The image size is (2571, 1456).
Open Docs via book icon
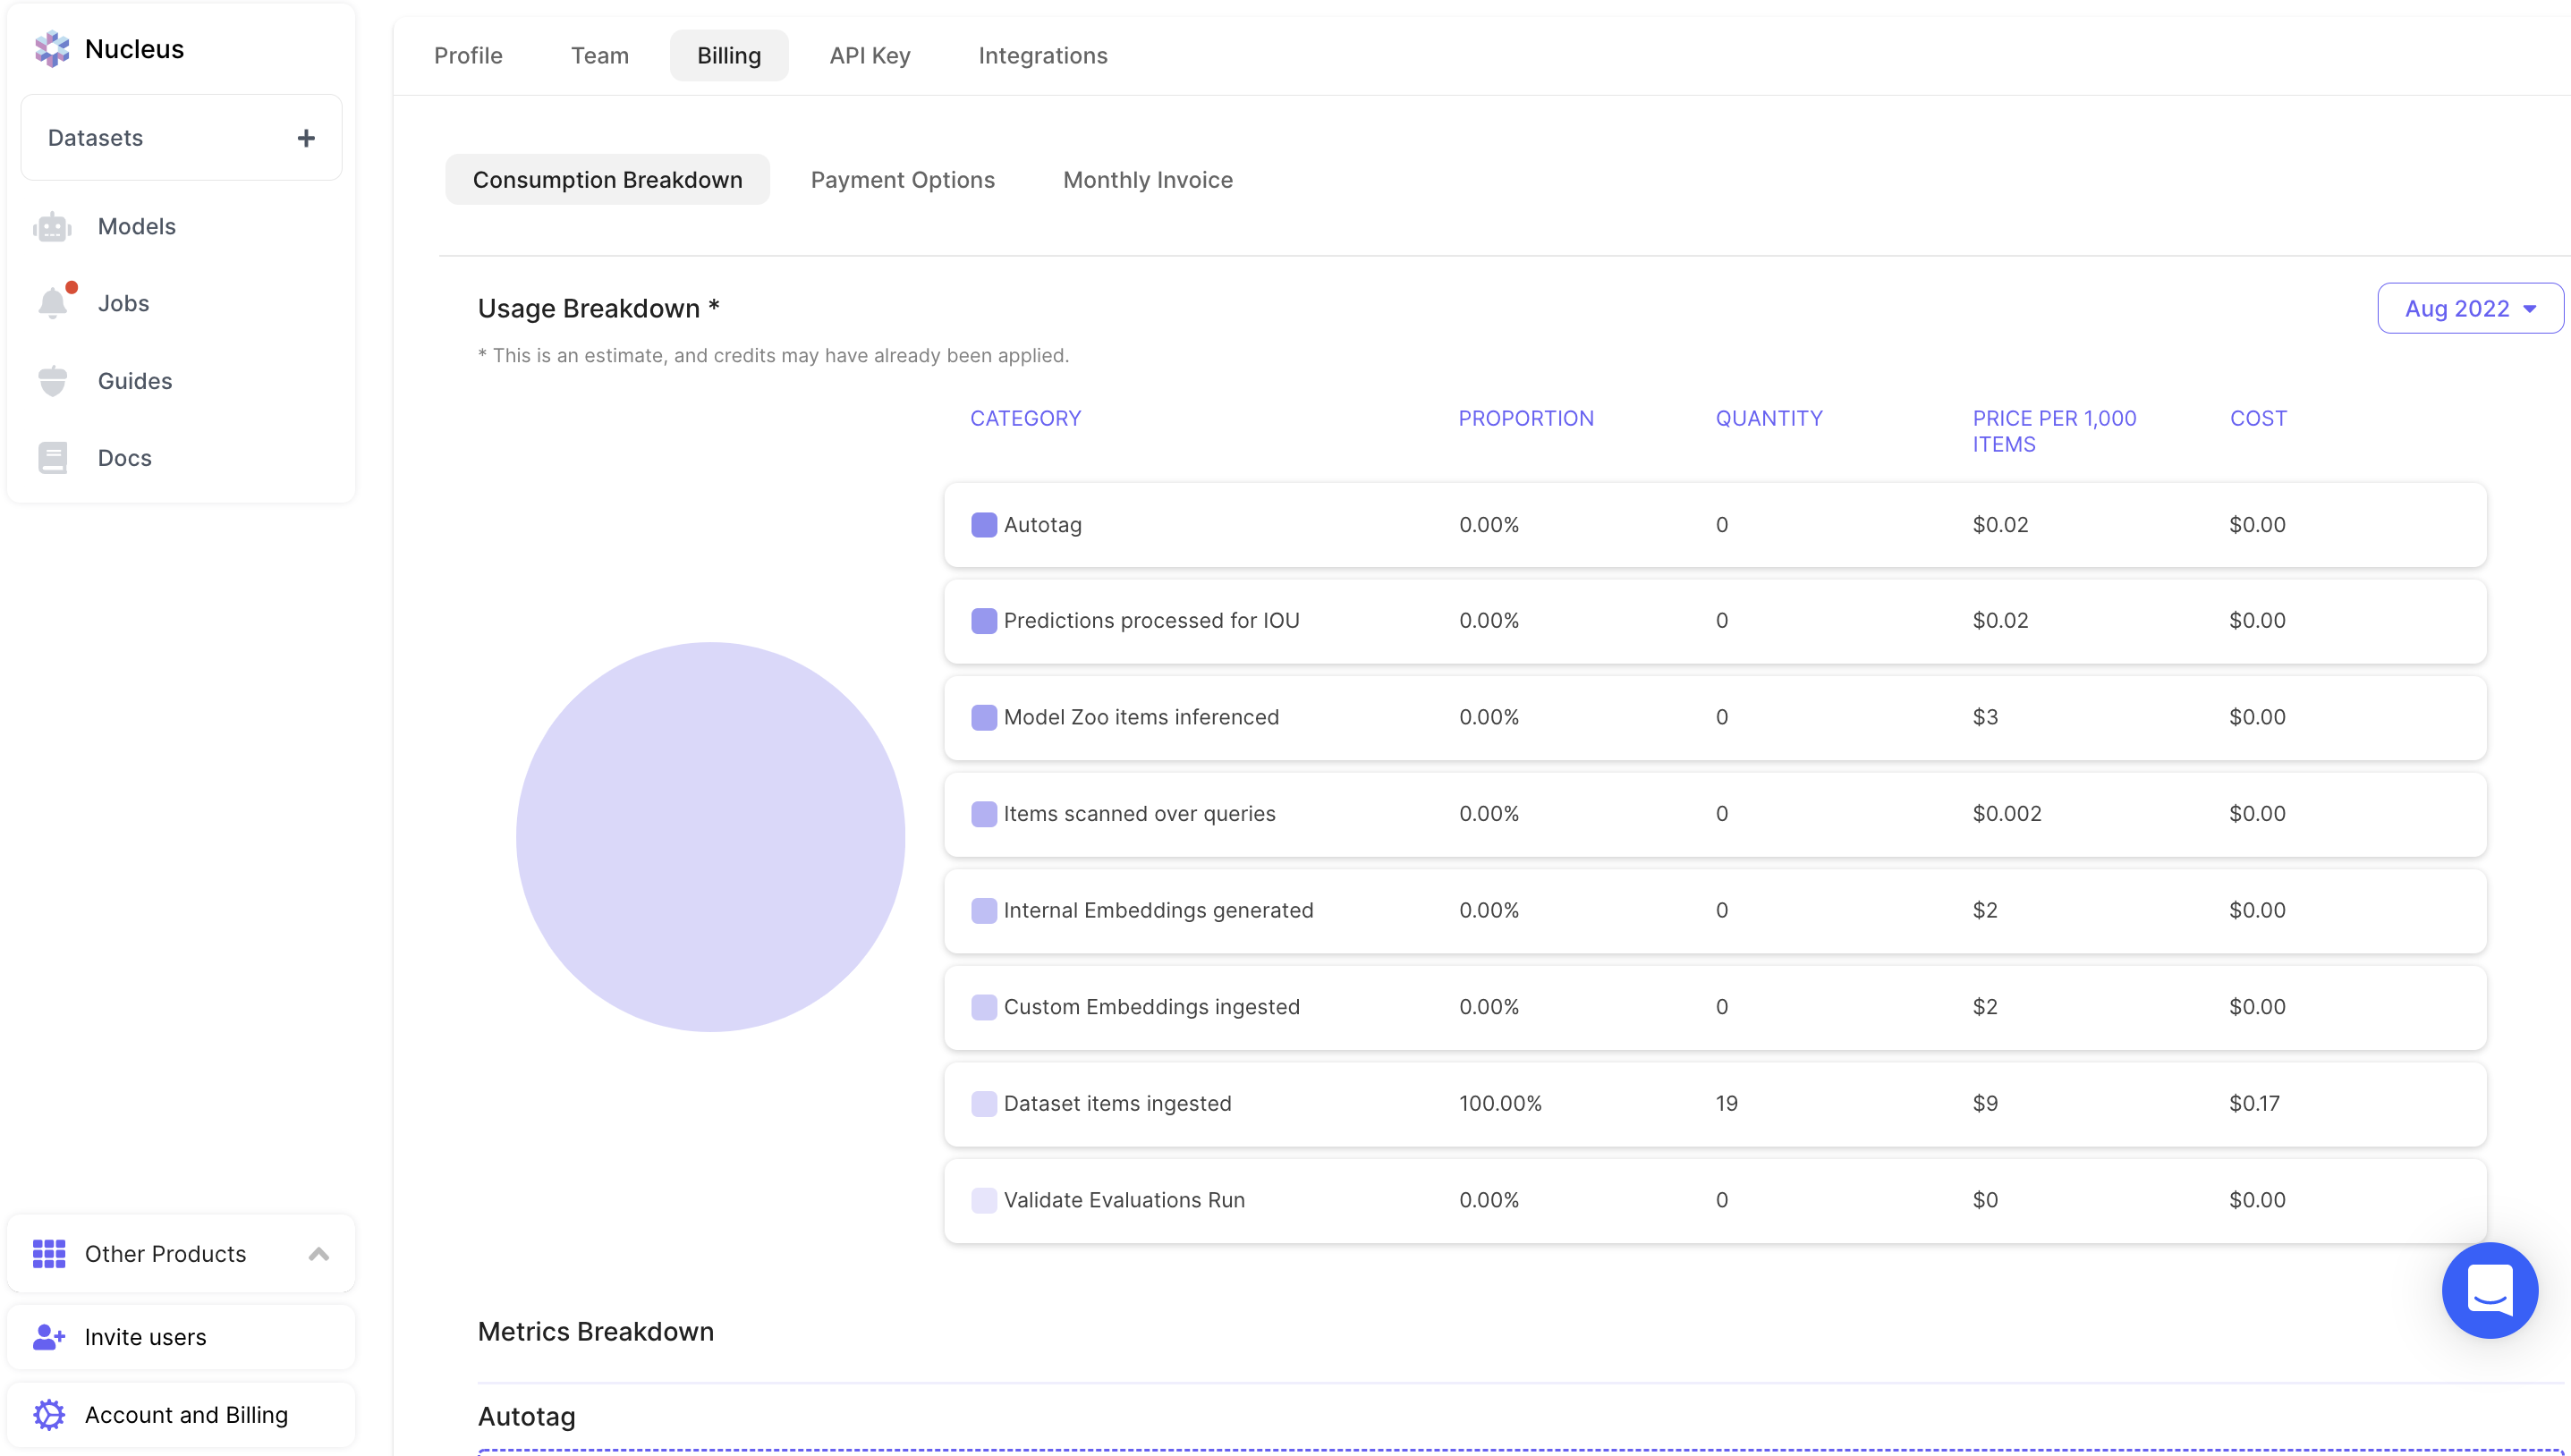tap(52, 458)
